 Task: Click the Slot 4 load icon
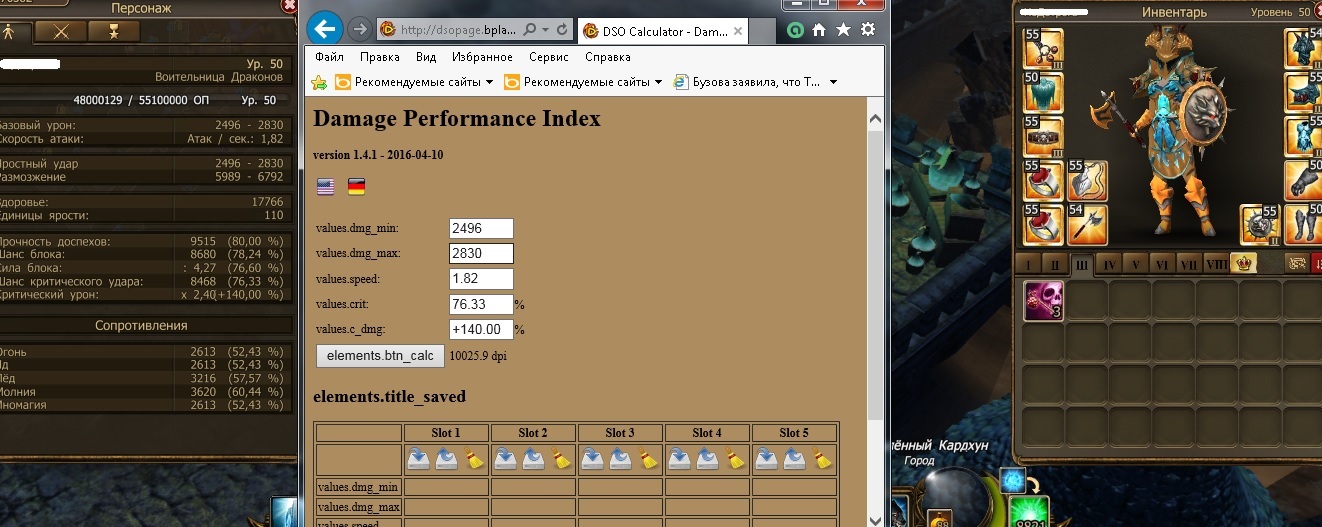[707, 460]
